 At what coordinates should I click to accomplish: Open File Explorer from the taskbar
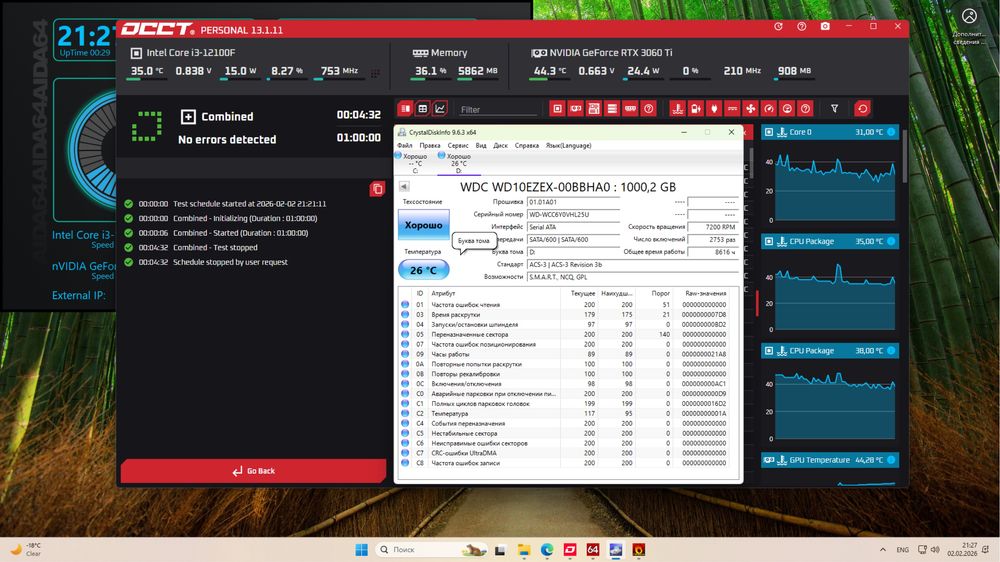524,550
